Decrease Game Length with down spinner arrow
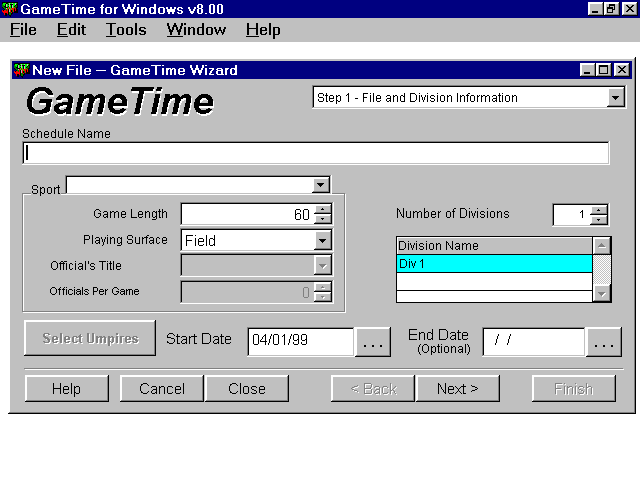 [323, 219]
